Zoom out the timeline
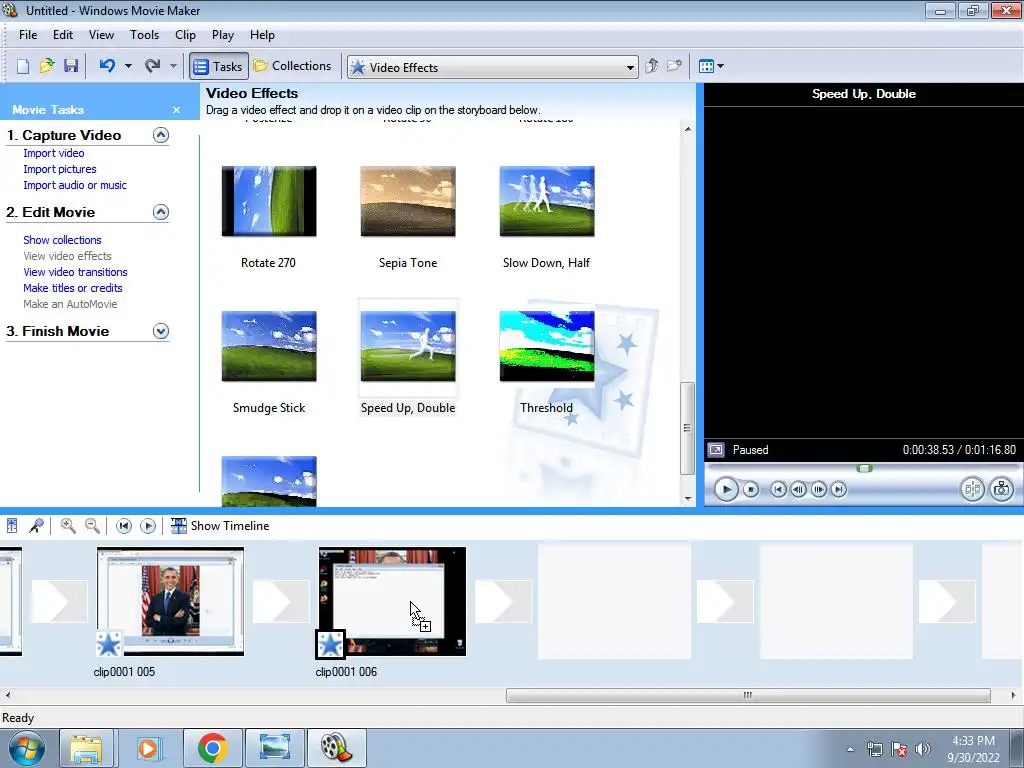Screen dimensions: 1024x768 tap(93, 526)
